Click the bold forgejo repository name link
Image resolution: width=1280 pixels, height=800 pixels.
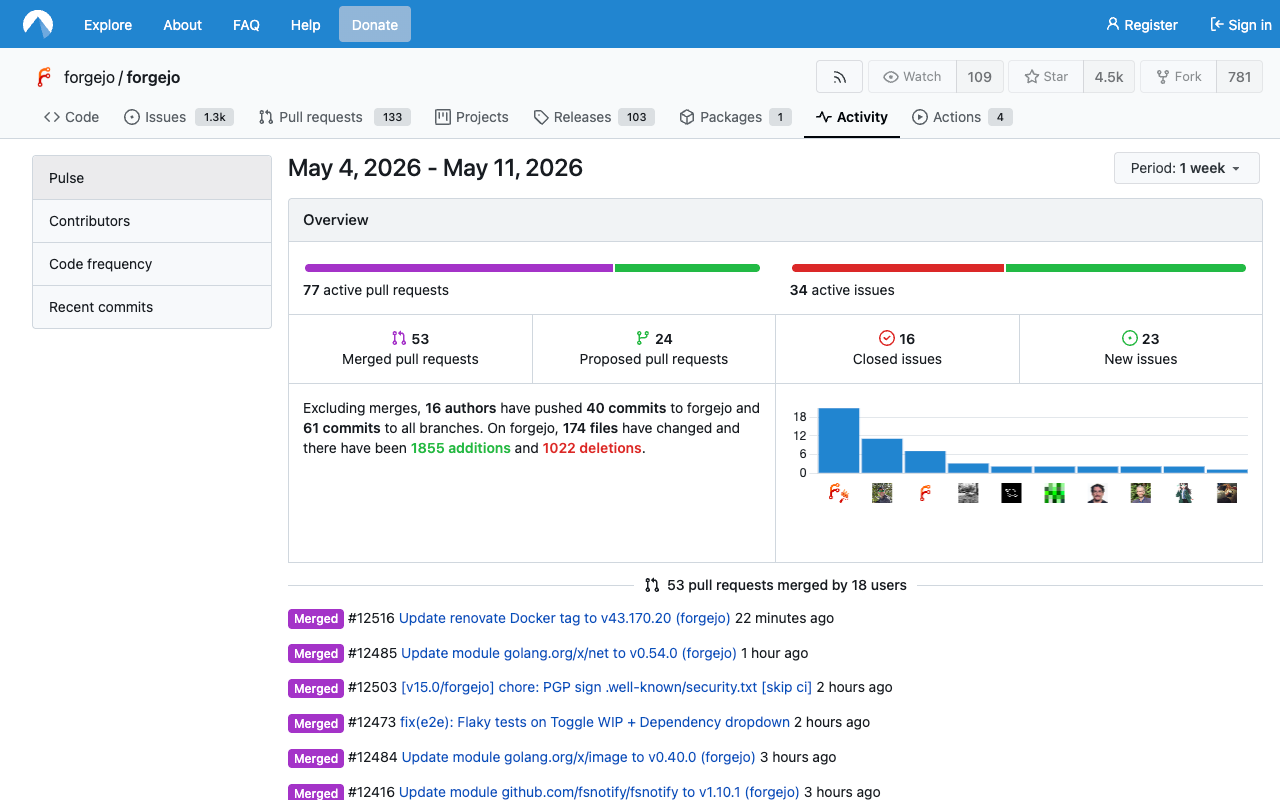click(153, 77)
